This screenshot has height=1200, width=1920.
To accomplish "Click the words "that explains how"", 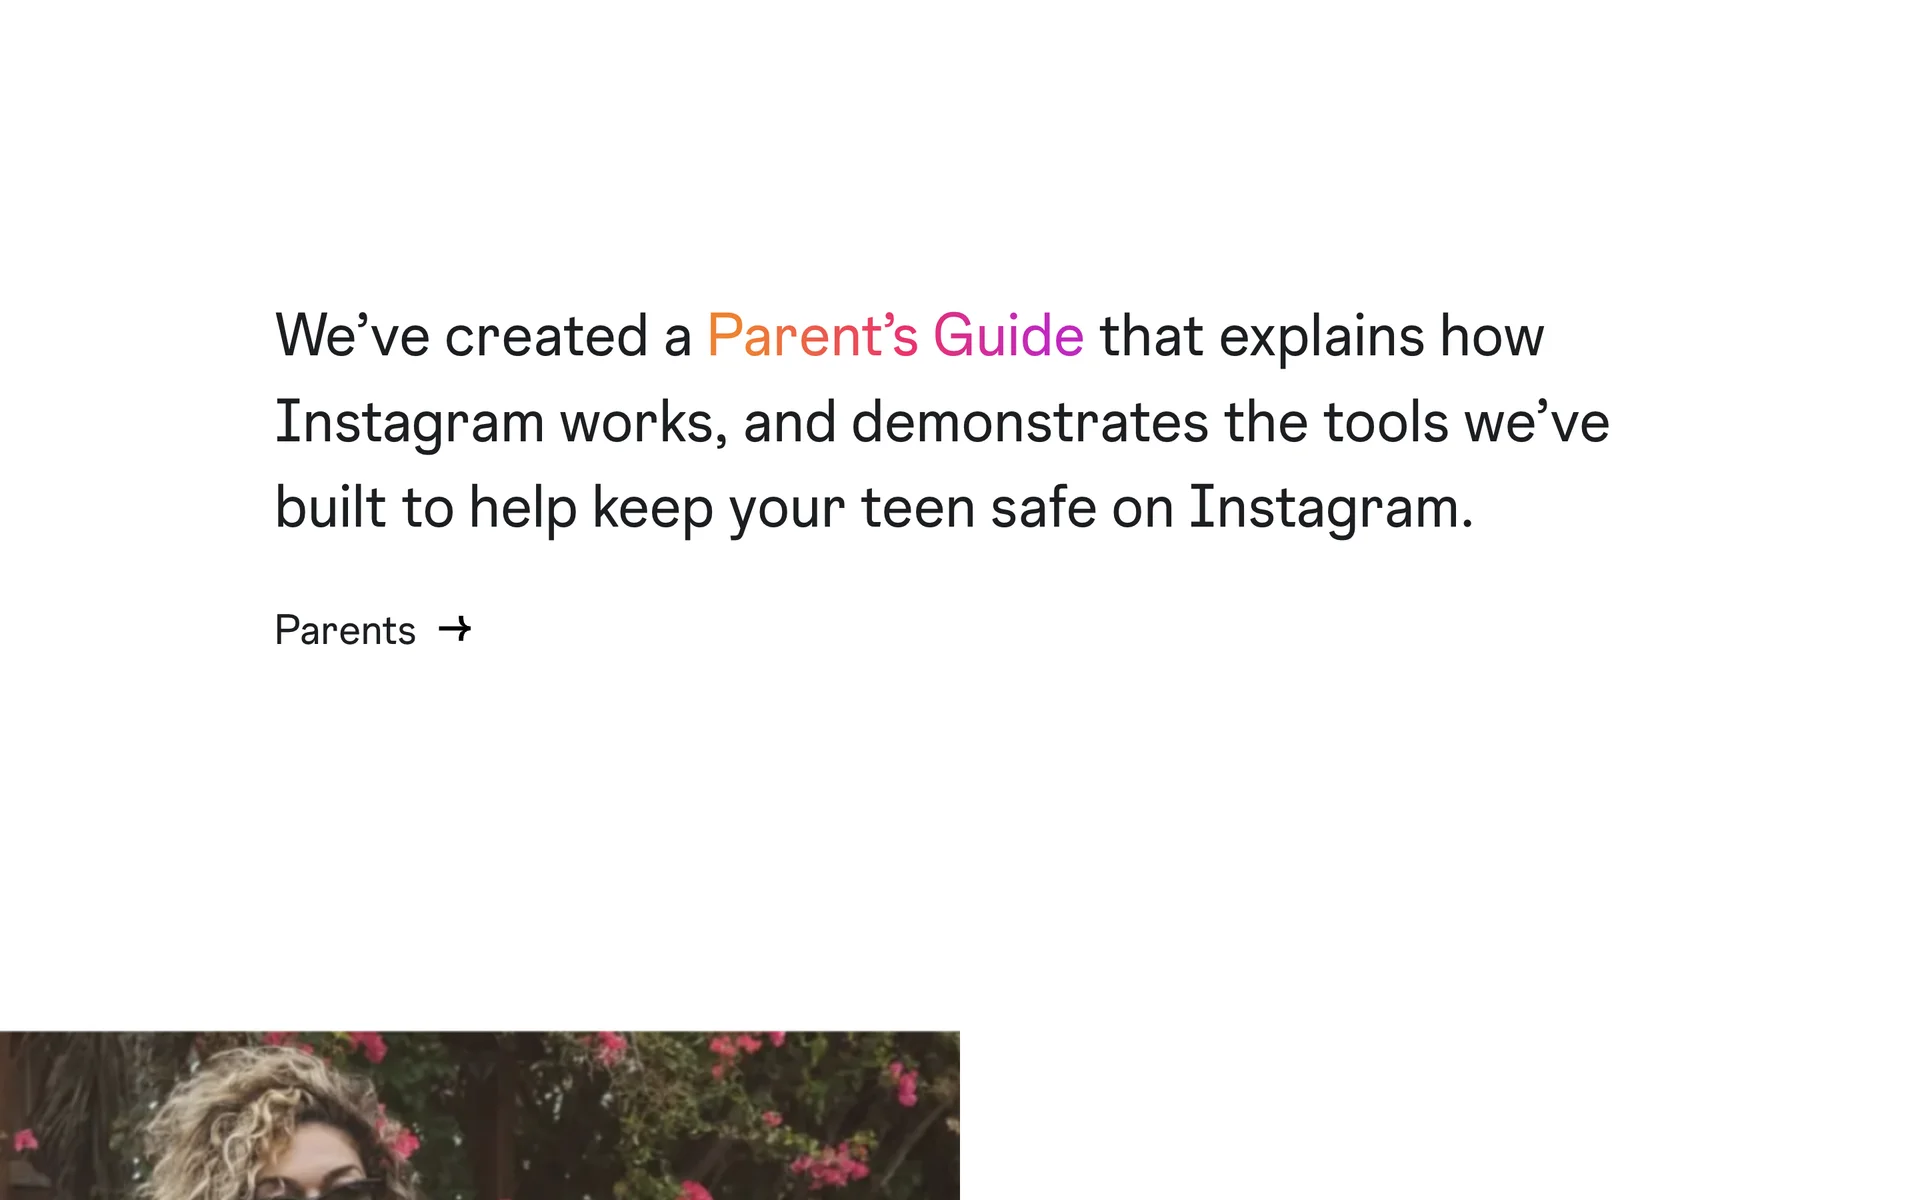I will pyautogui.click(x=1321, y=336).
